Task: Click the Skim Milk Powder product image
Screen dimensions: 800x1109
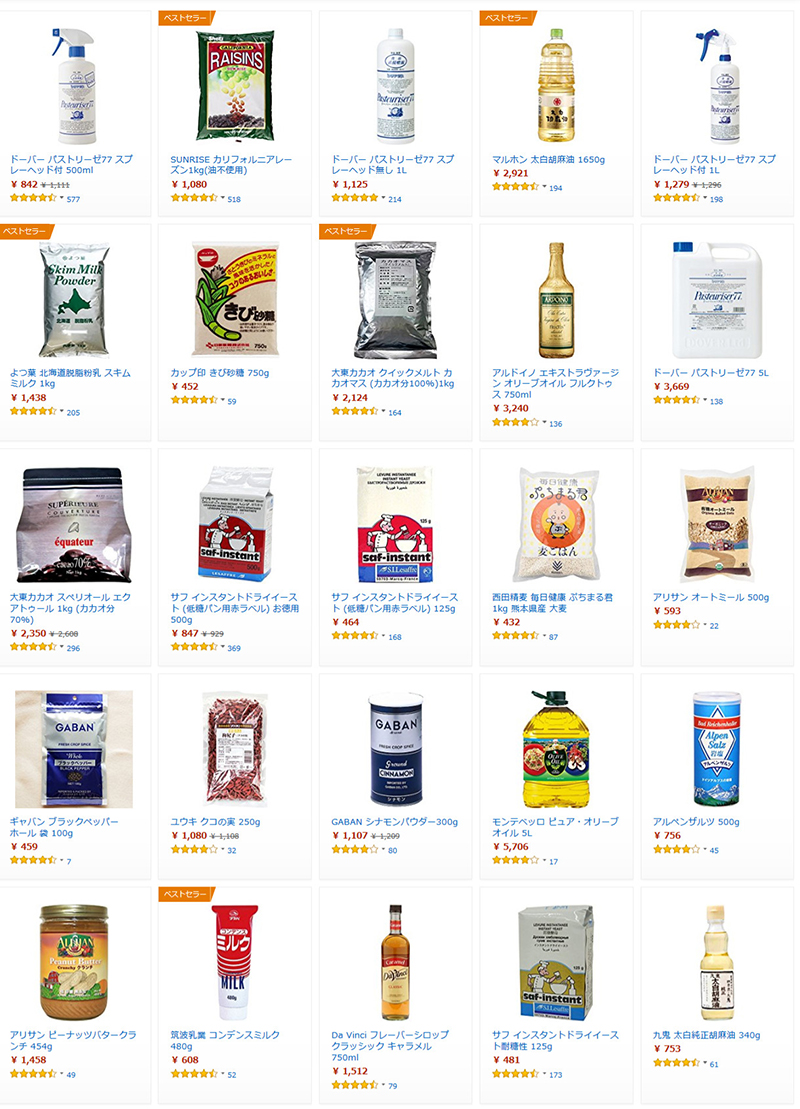Action: tap(74, 299)
